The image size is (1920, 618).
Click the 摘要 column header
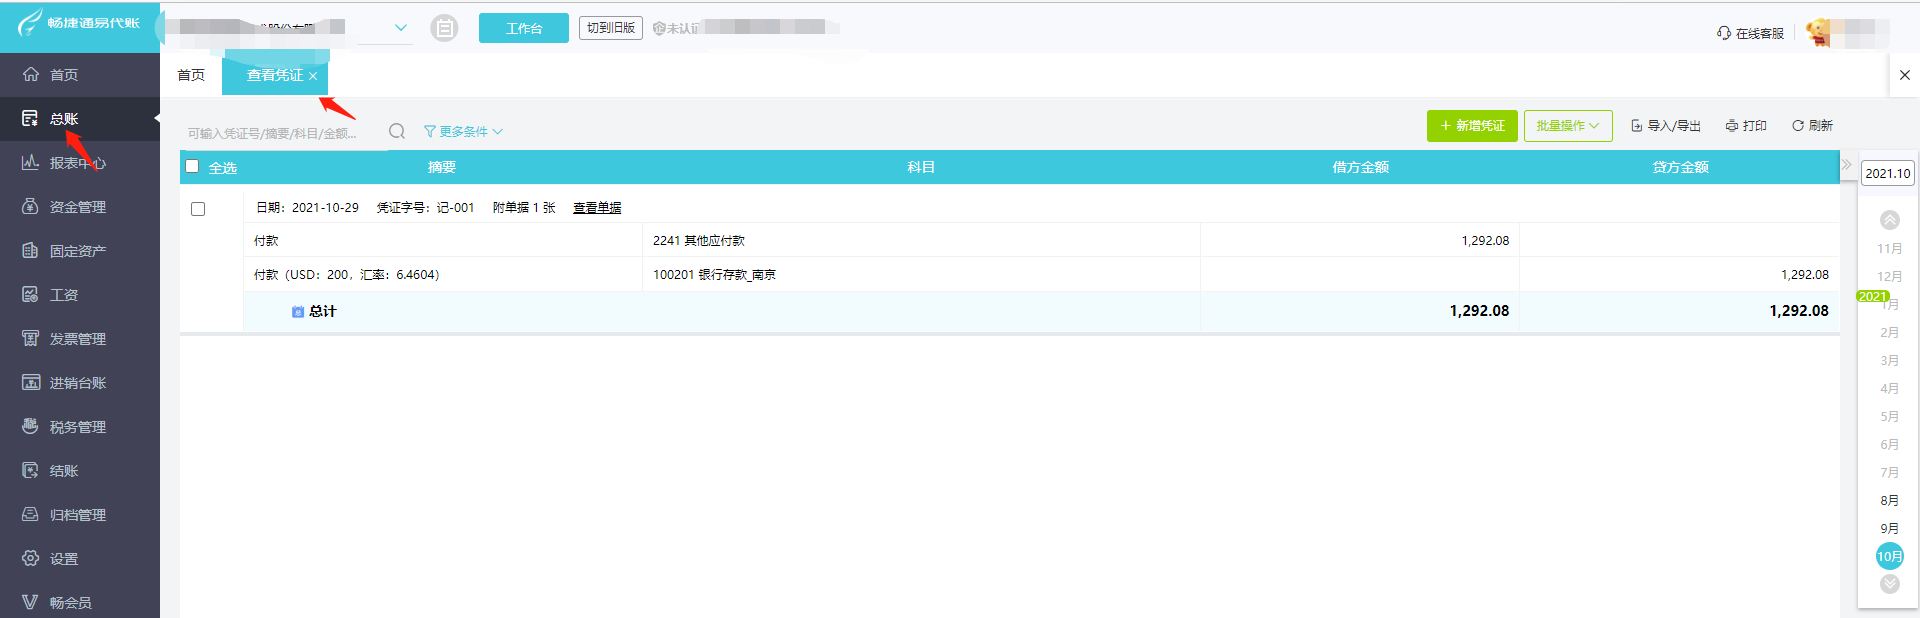point(442,167)
